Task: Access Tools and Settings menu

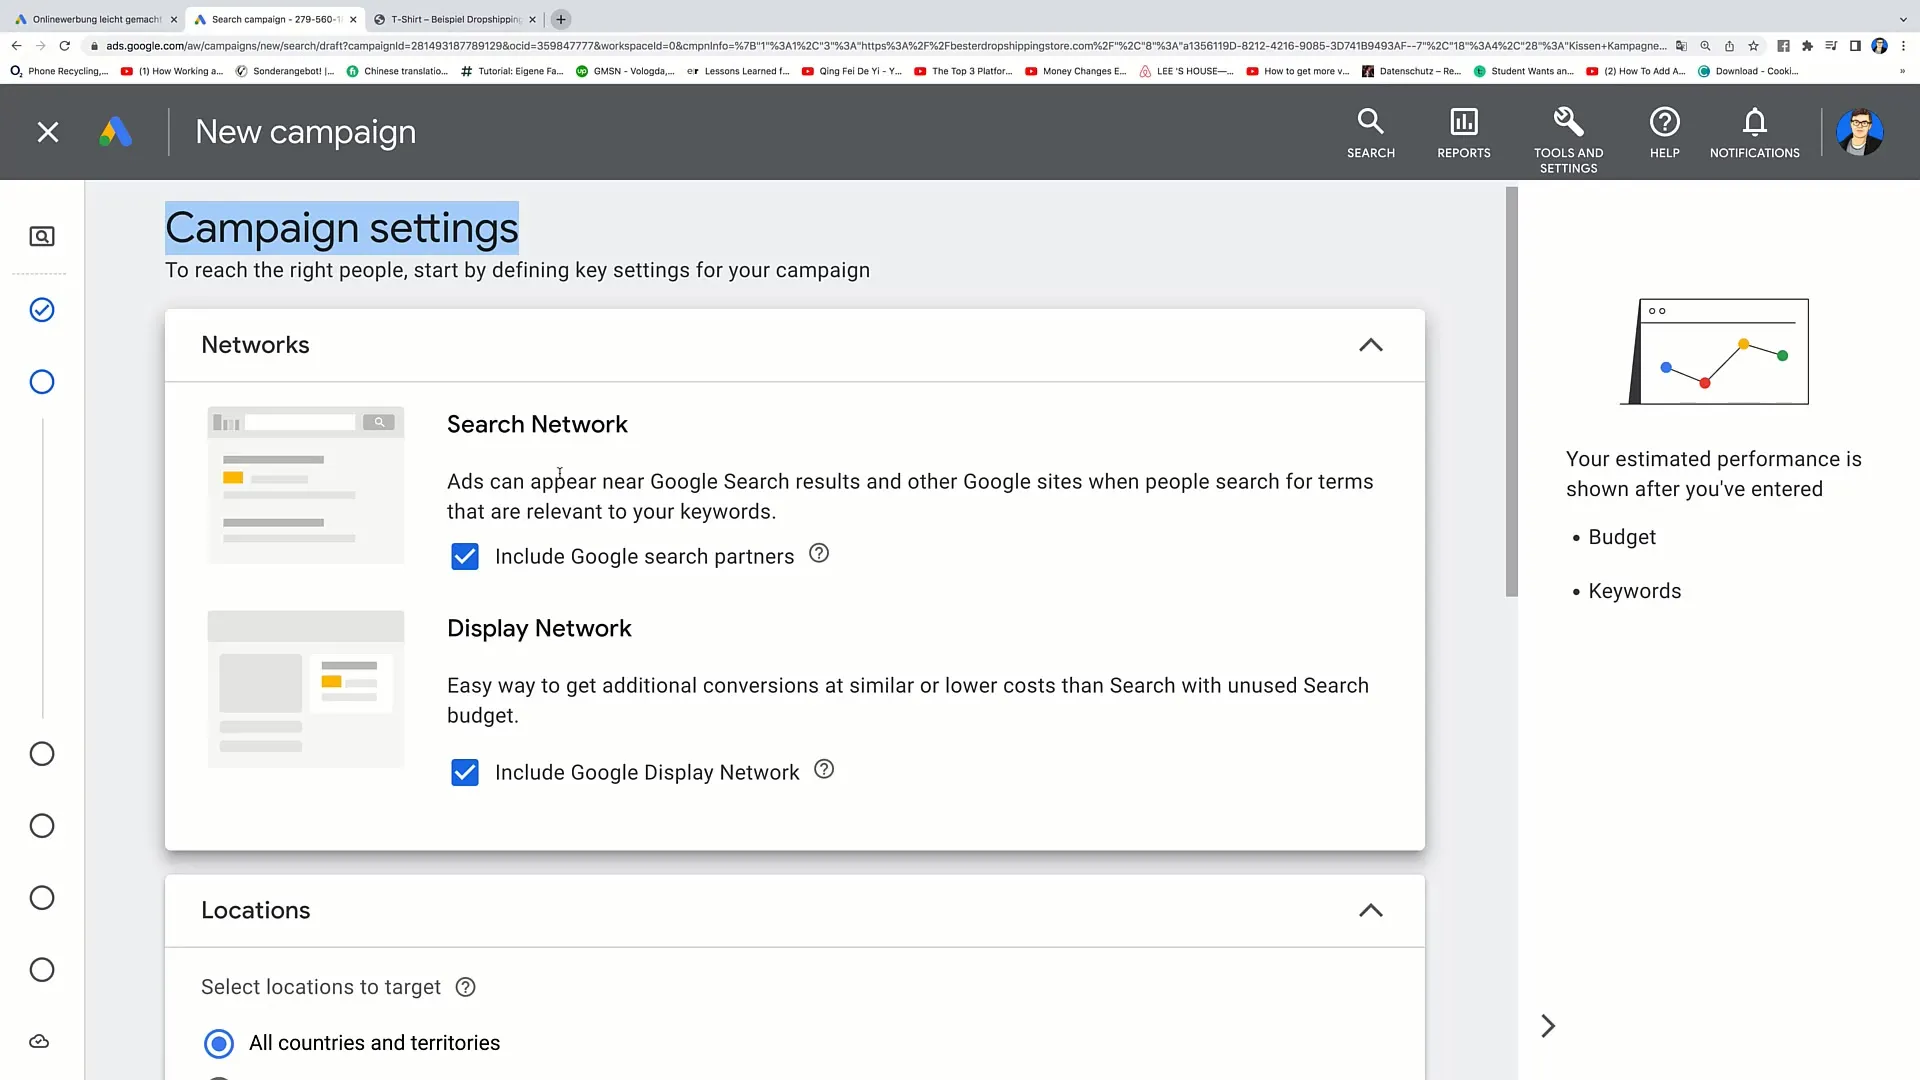Action: pos(1568,131)
